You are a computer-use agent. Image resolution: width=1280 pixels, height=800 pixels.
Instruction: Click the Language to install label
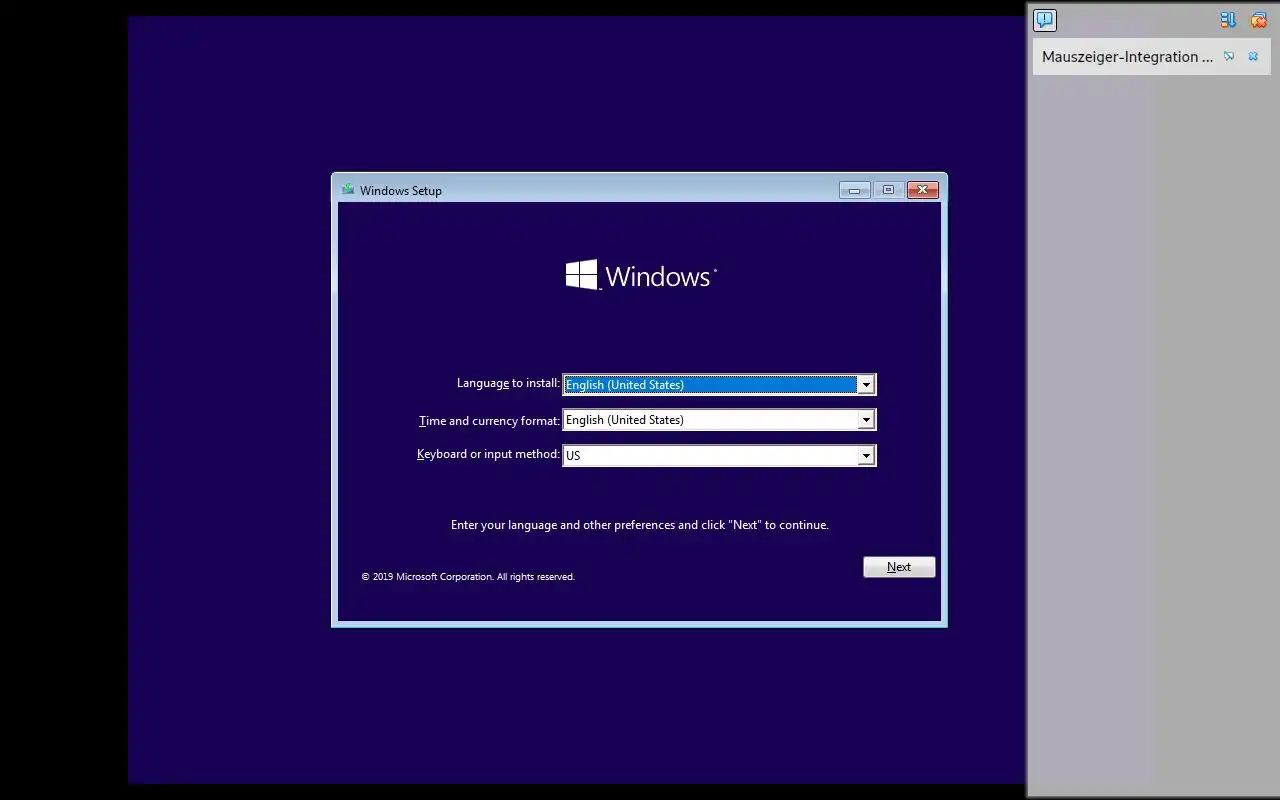click(508, 383)
